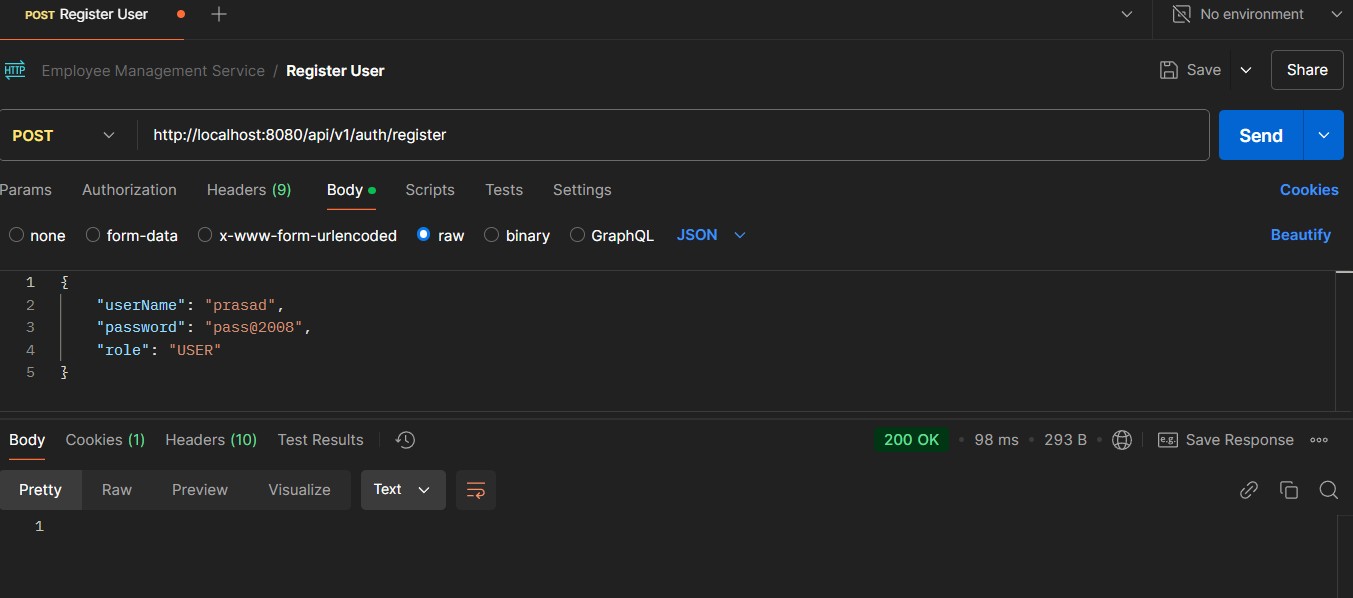This screenshot has width=1353, height=598.
Task: Open the Scripts tab
Action: pos(430,190)
